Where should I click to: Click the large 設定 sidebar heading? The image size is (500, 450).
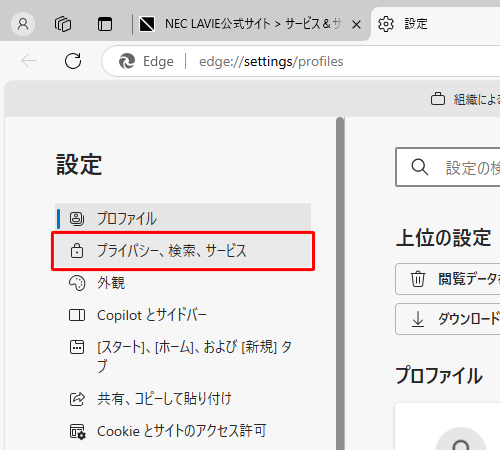[x=79, y=164]
